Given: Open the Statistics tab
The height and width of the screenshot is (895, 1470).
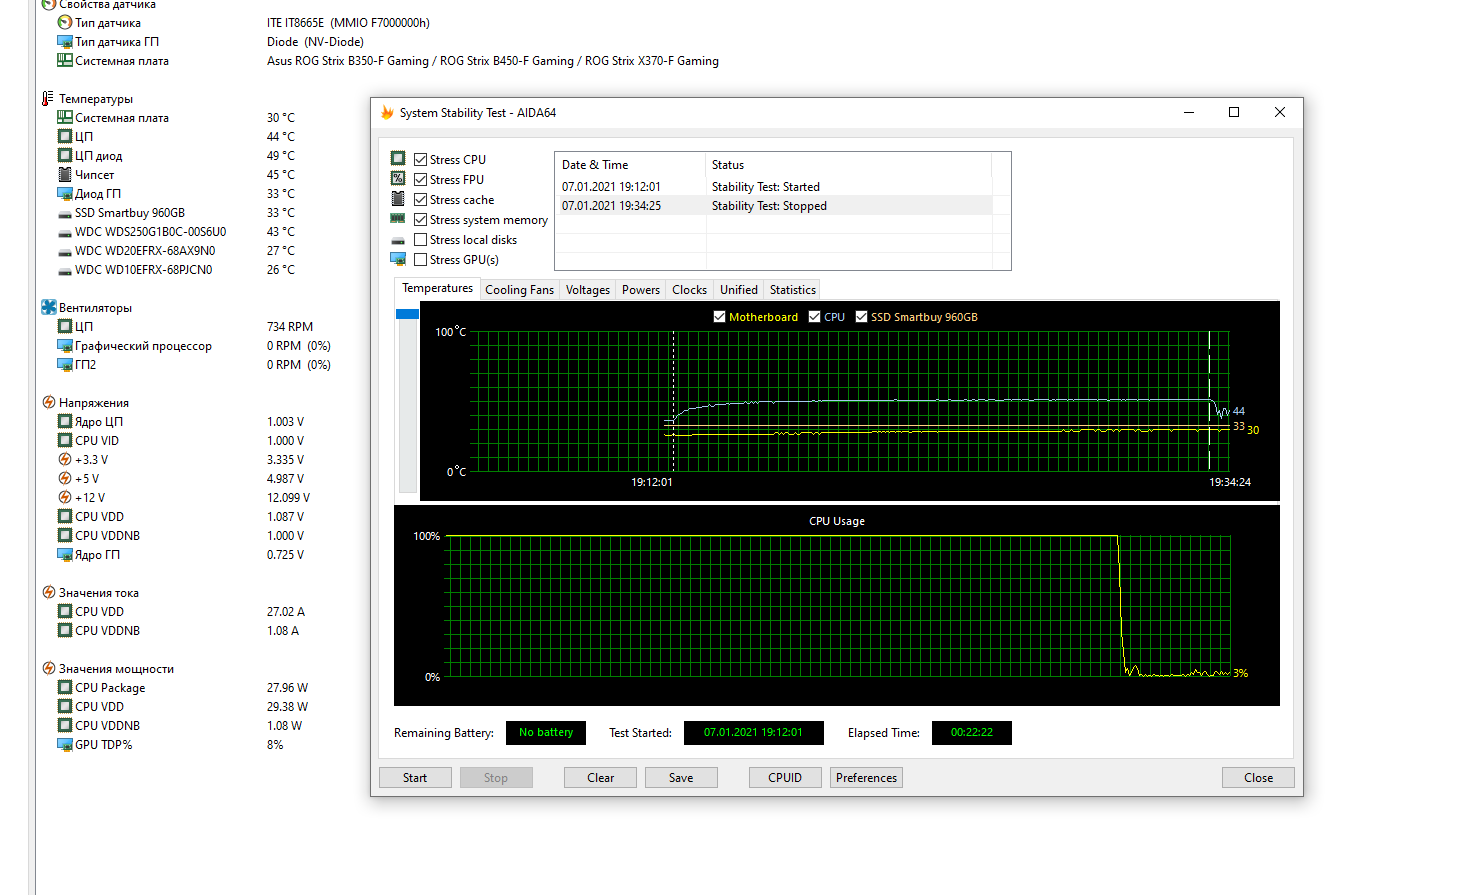Looking at the screenshot, I should coord(793,290).
